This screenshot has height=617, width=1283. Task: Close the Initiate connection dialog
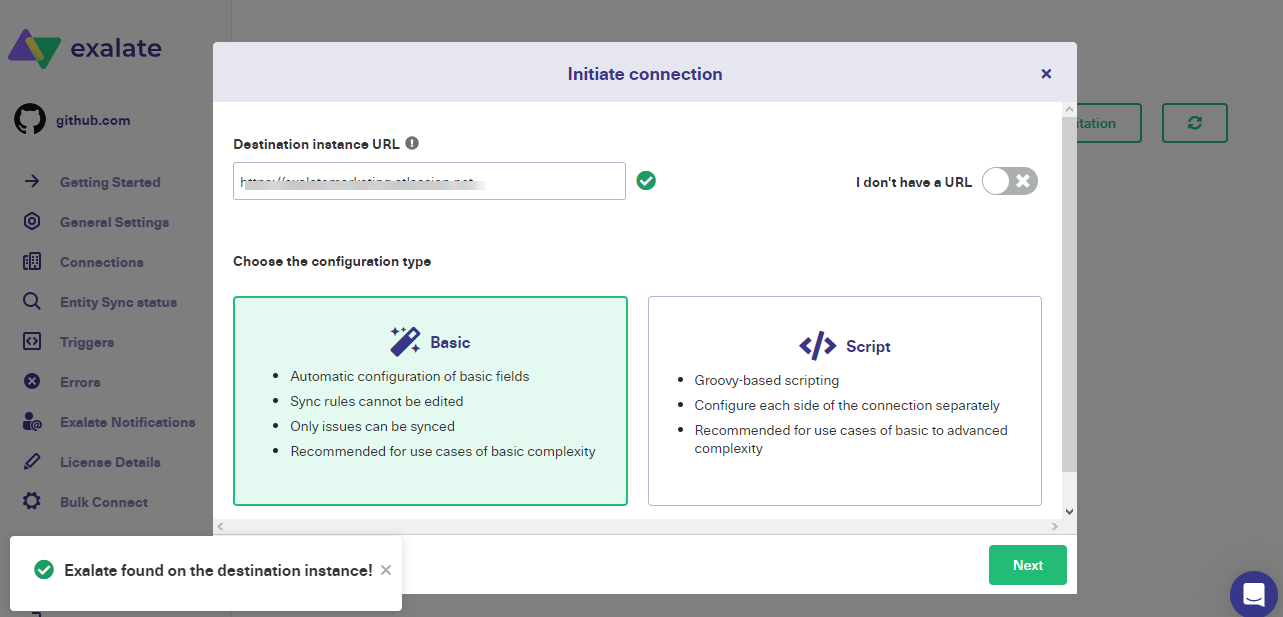point(1046,74)
